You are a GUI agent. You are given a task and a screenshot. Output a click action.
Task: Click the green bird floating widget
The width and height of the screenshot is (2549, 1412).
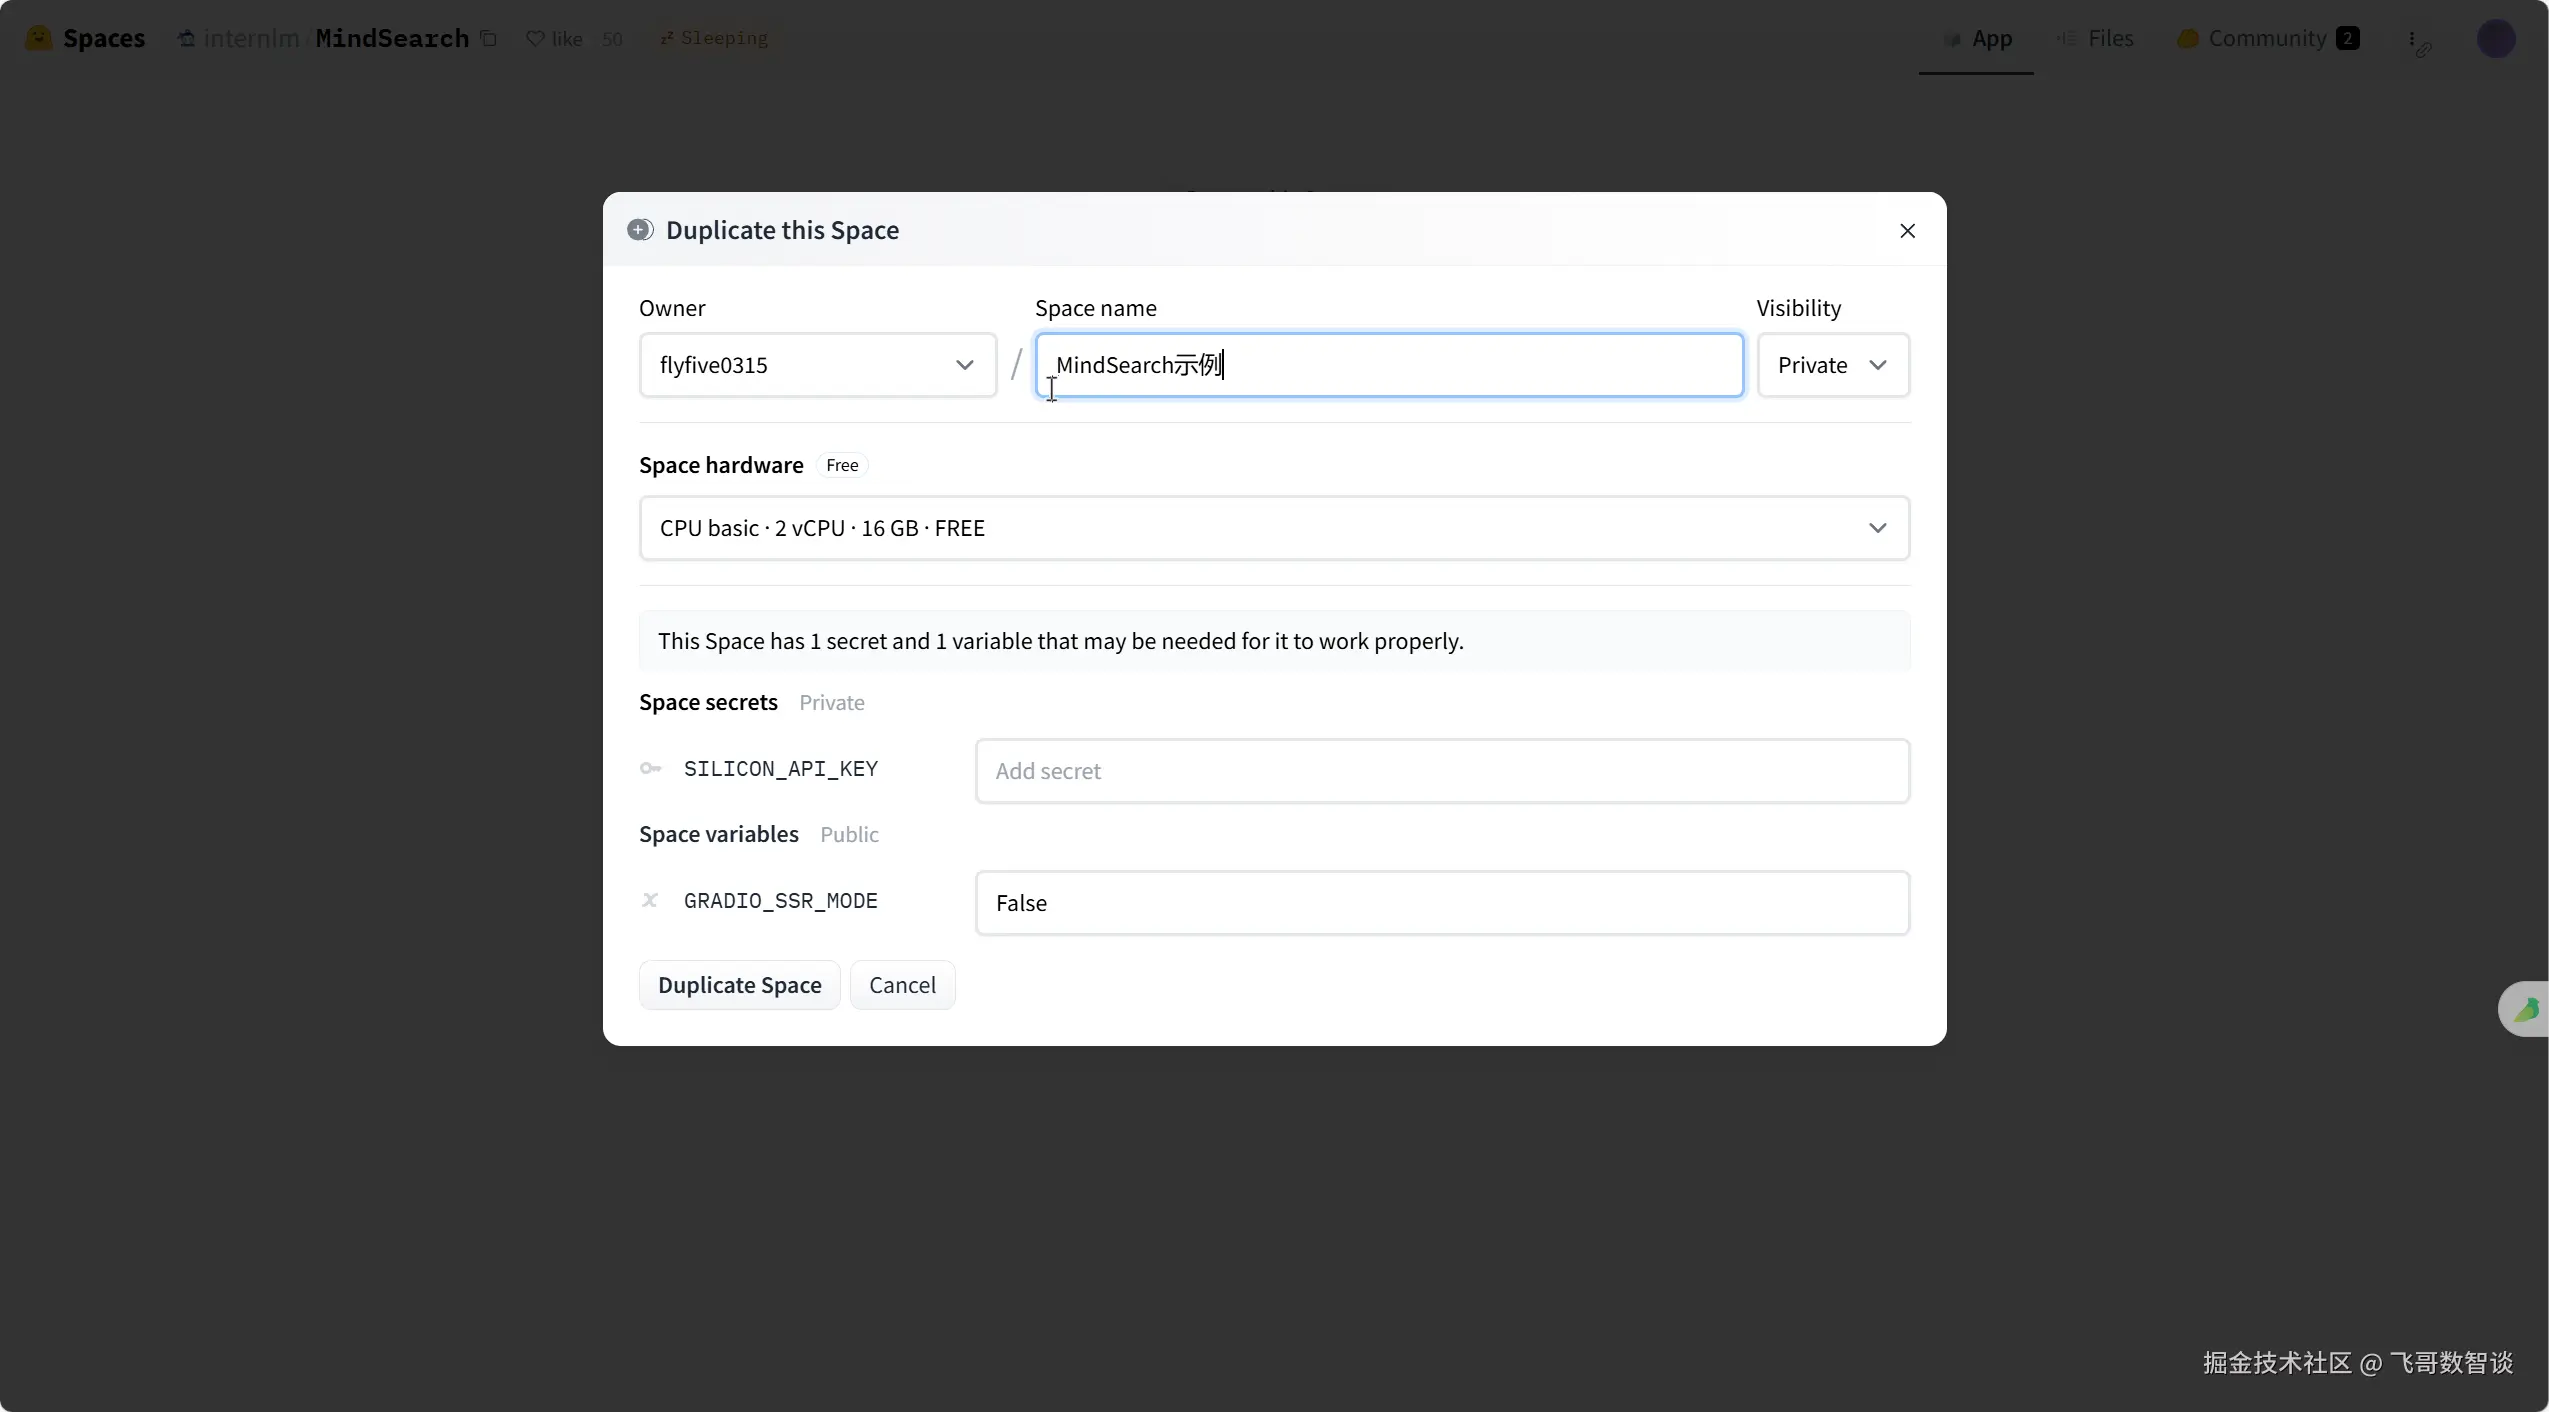coord(2526,1009)
